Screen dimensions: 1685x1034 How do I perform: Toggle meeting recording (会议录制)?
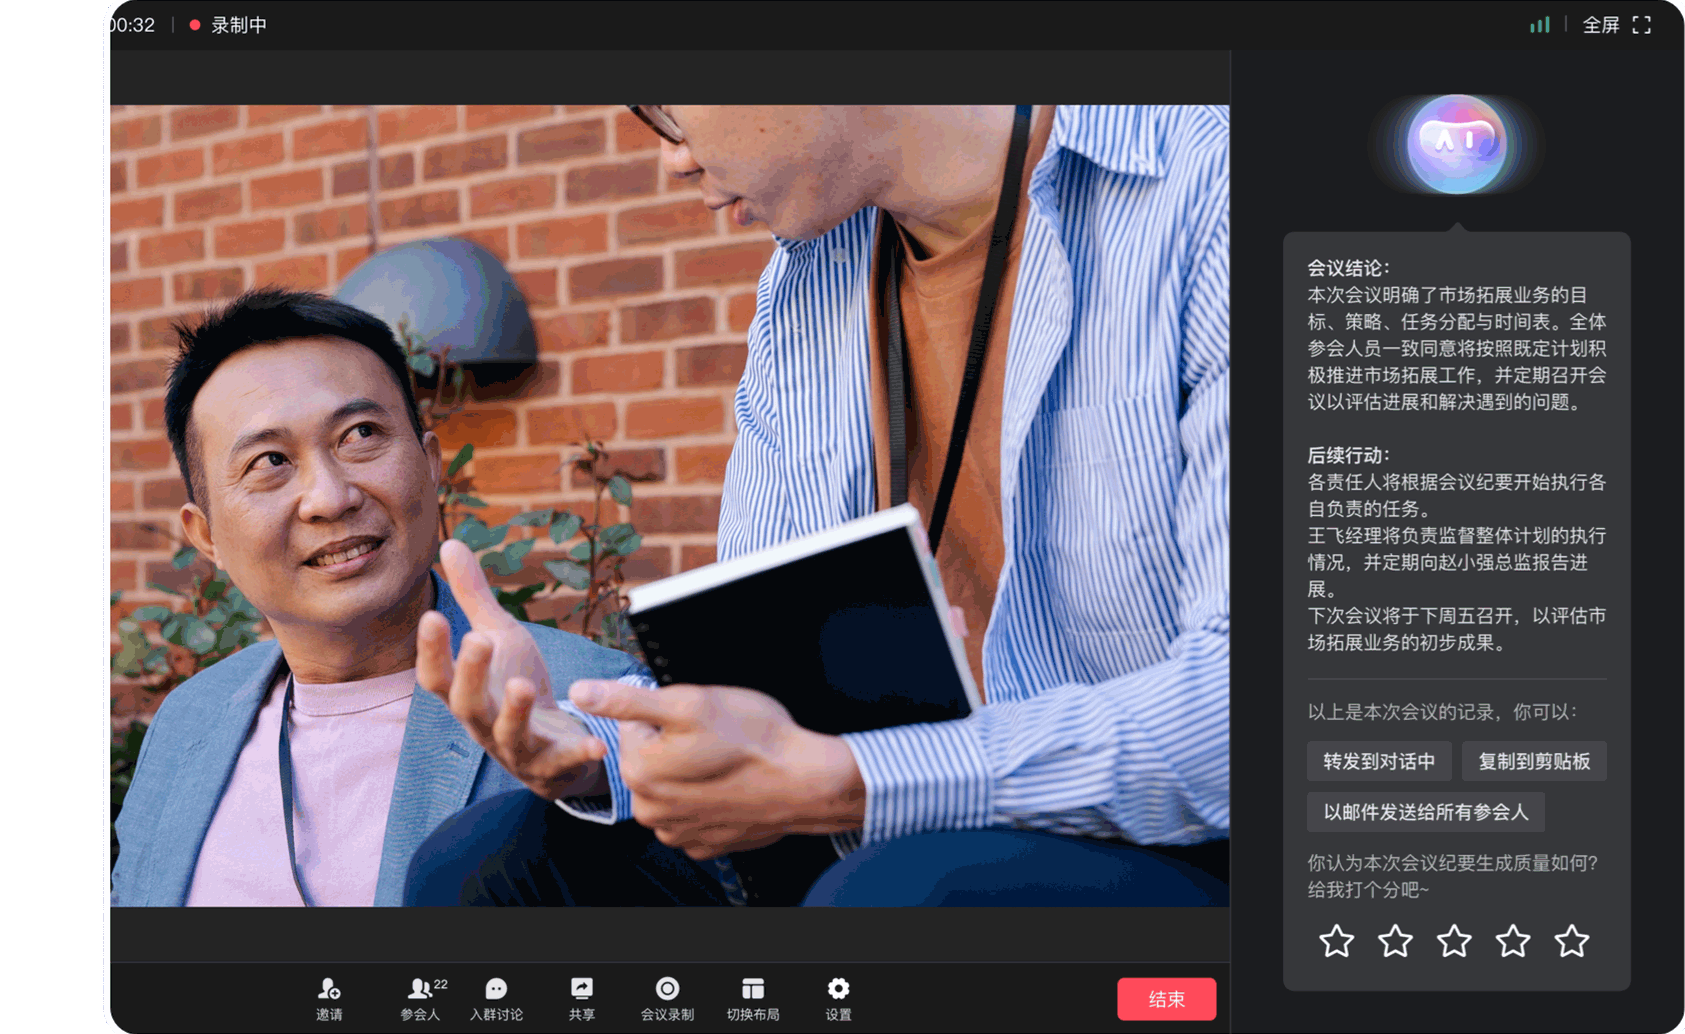point(667,998)
